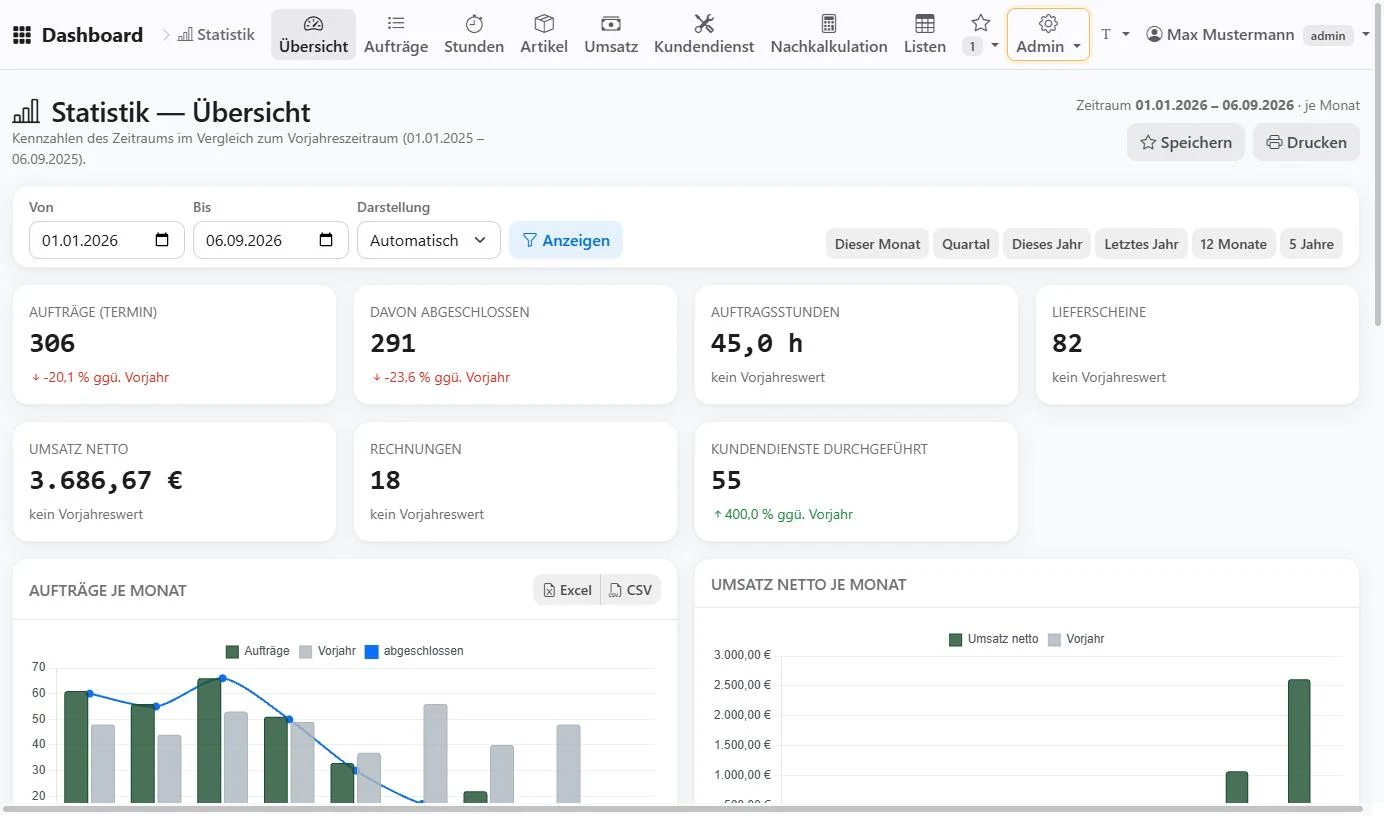Click the favorites star icon
The image size is (1384, 815).
tap(981, 22)
